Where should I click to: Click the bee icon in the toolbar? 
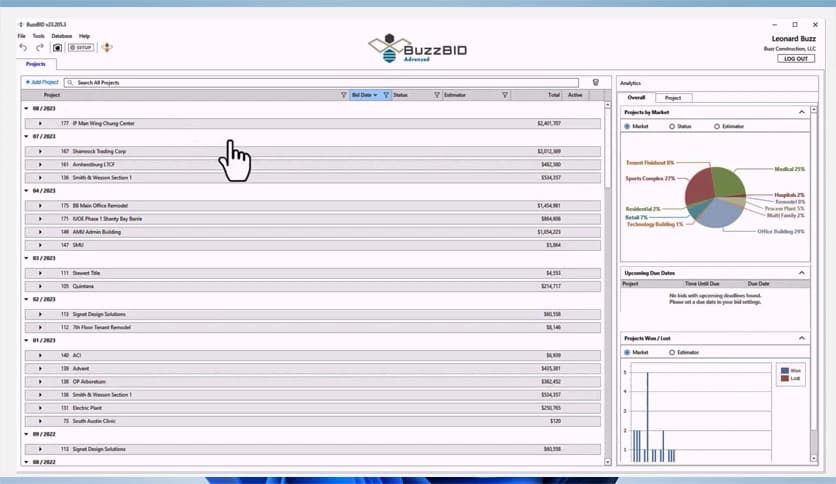click(107, 47)
